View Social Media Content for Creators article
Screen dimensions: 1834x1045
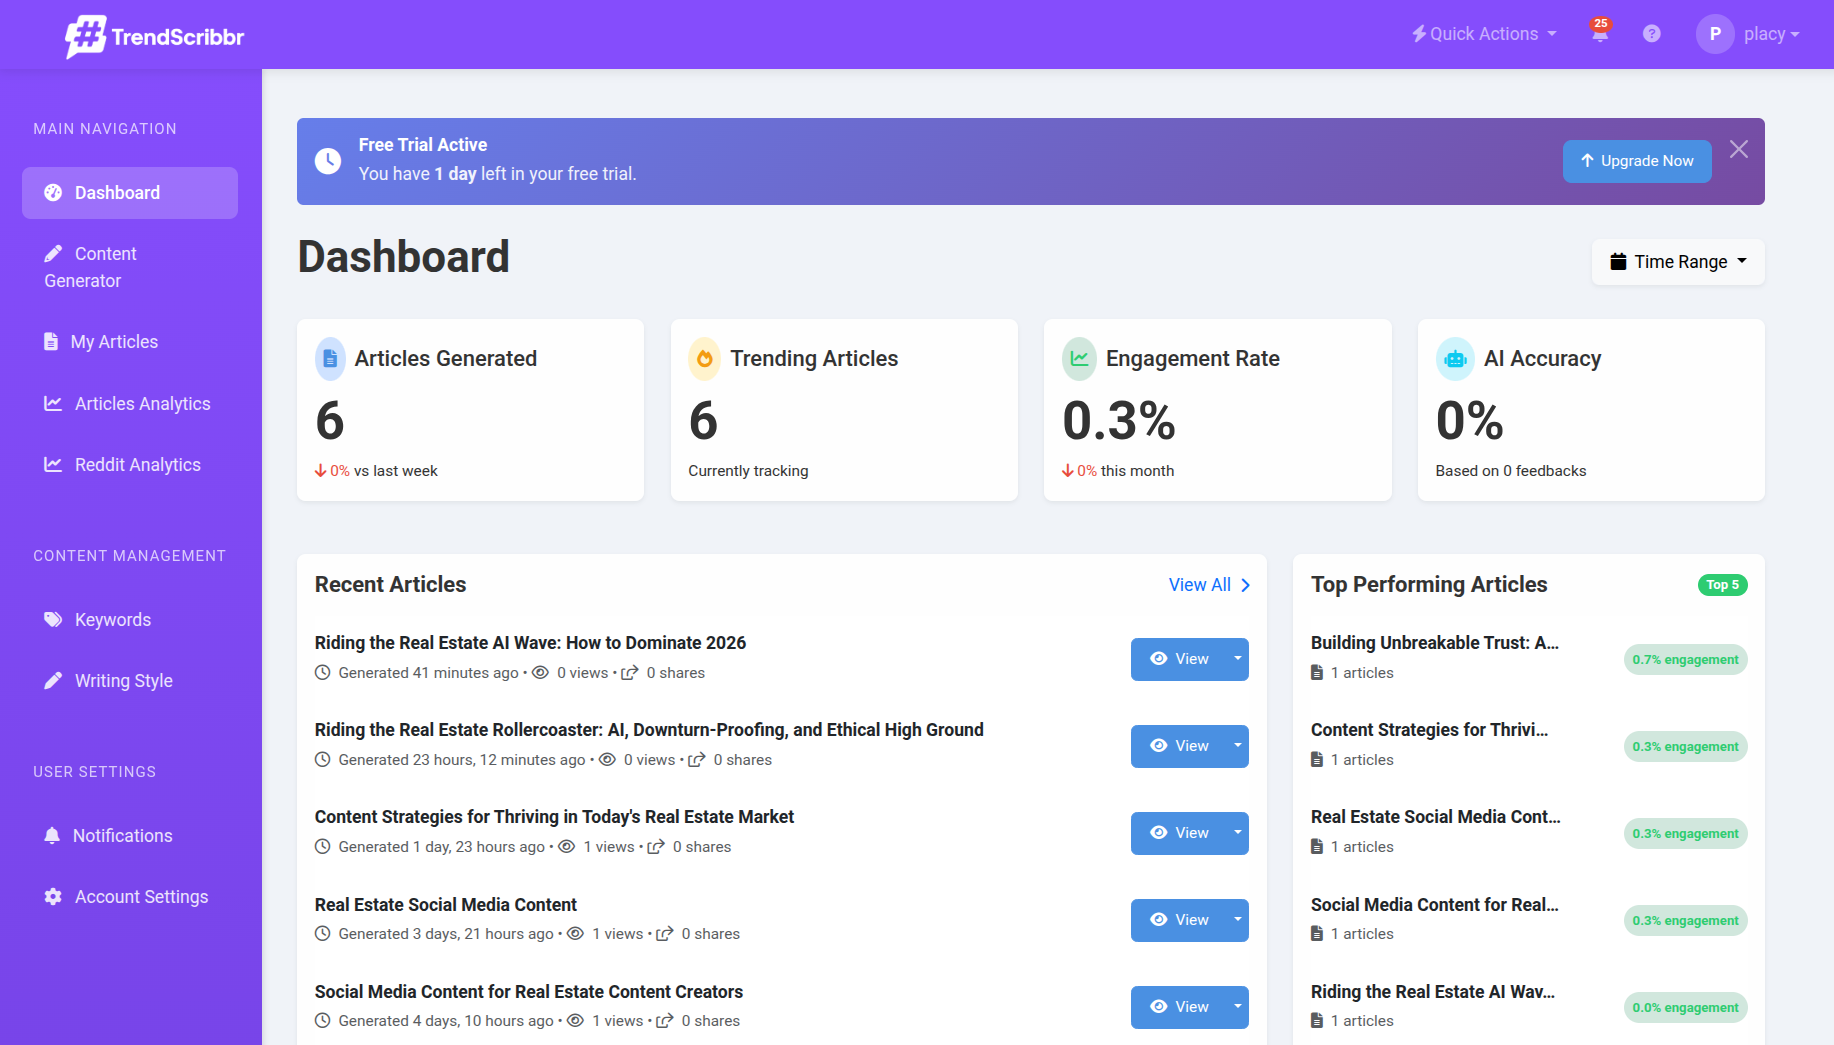[x=1179, y=1007]
